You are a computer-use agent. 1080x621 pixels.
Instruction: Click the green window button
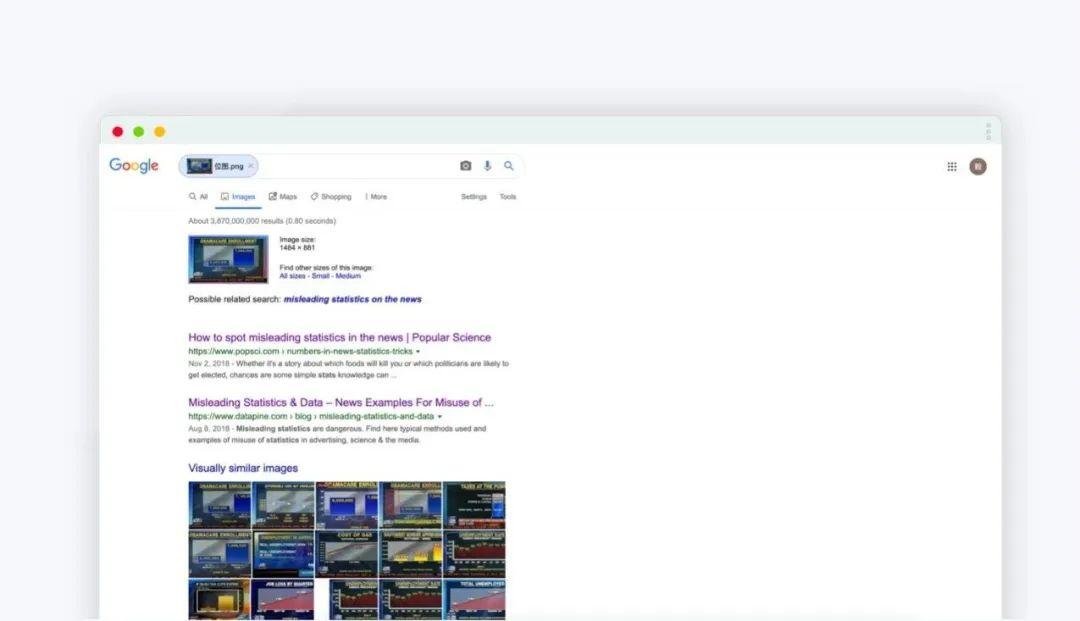coord(138,131)
